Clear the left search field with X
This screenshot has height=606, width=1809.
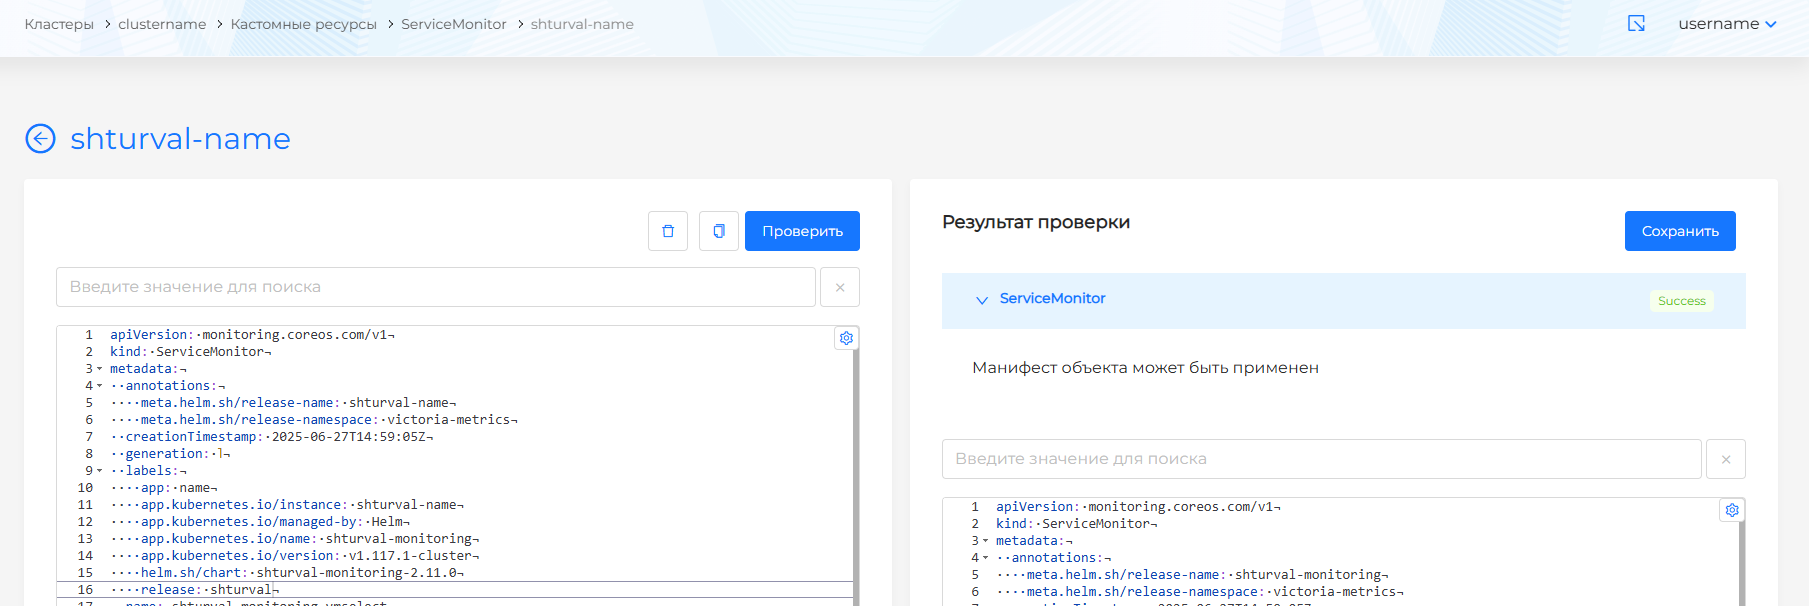coord(840,287)
